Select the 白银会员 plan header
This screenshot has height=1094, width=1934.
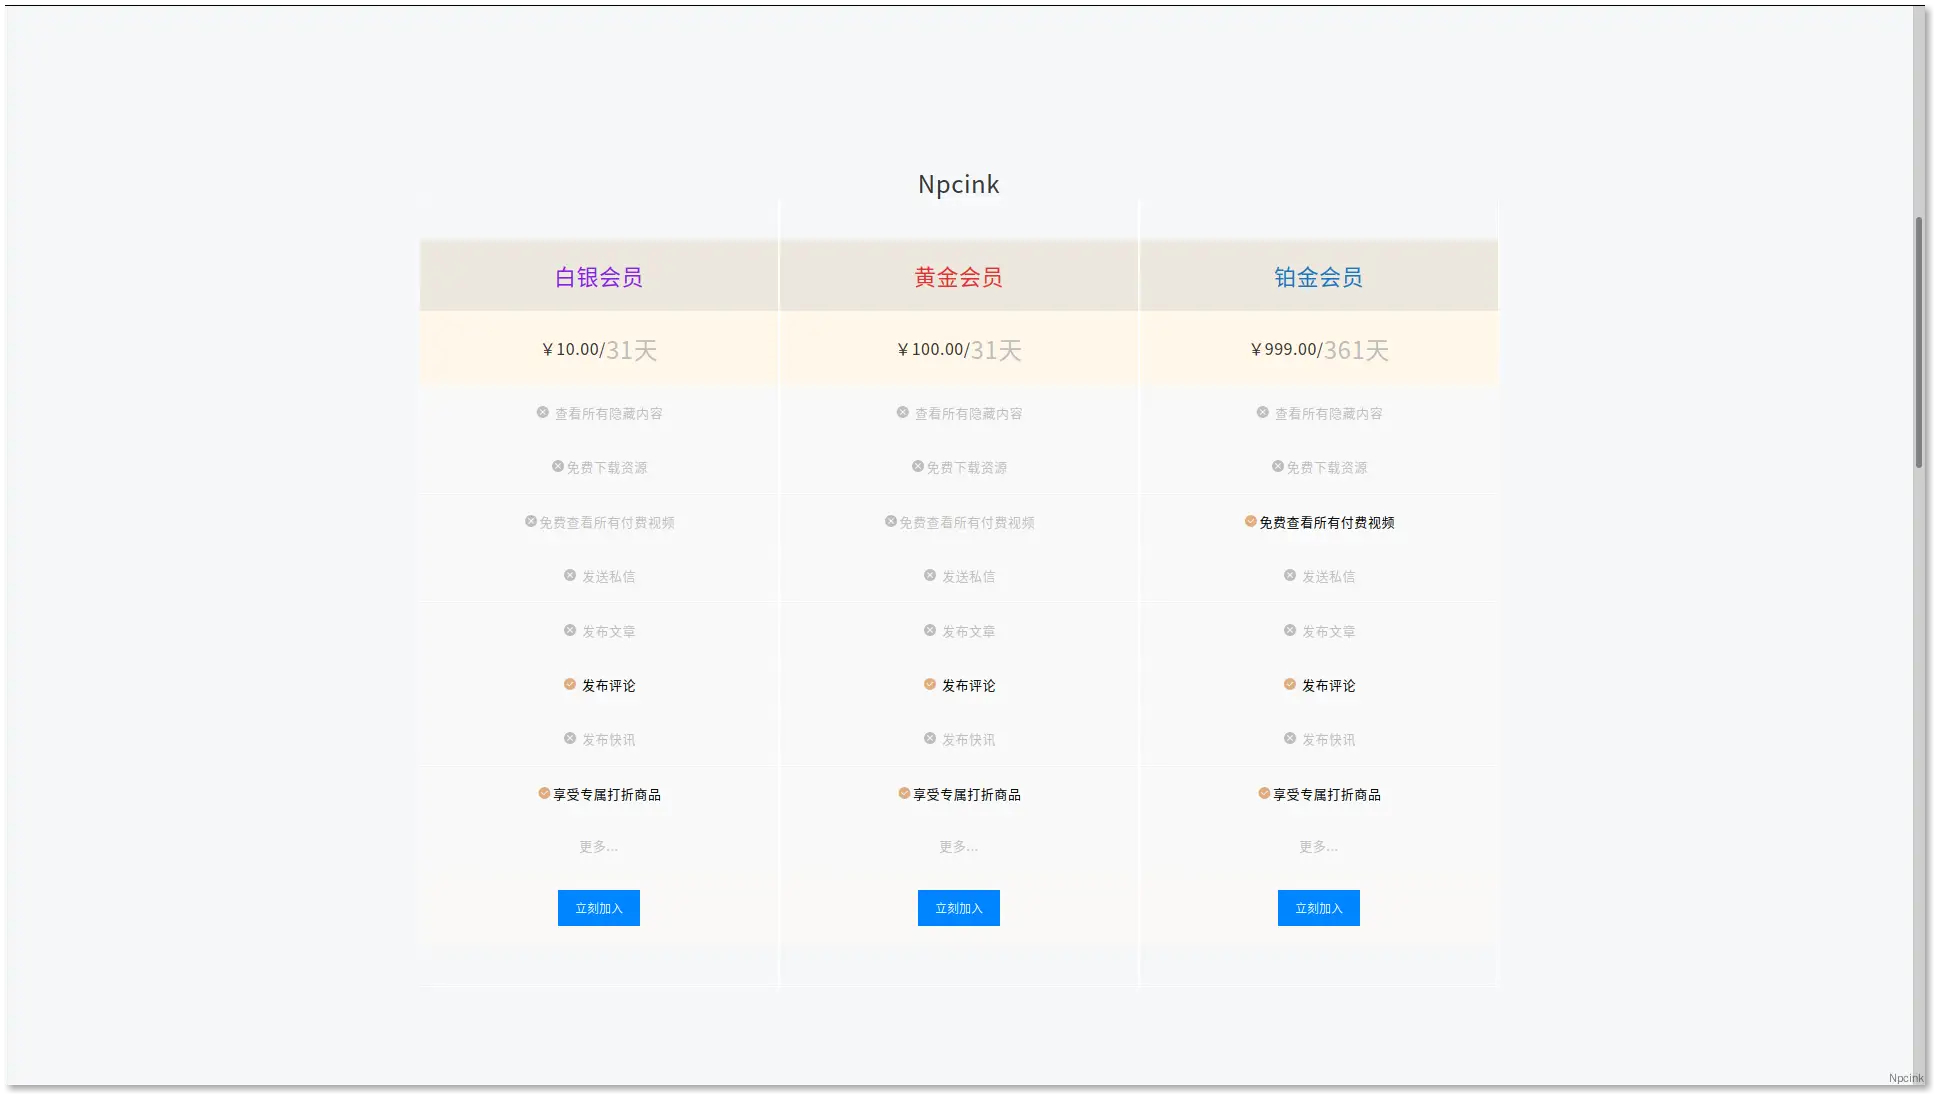pyautogui.click(x=598, y=277)
